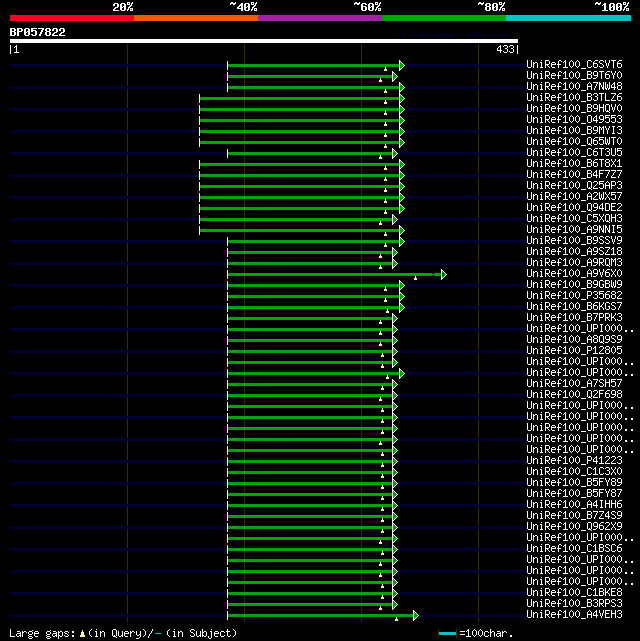Click the arrowhead ending the UniRef100_A4VEH3 alignment
Screen dimensions: 640x641
coord(416,615)
